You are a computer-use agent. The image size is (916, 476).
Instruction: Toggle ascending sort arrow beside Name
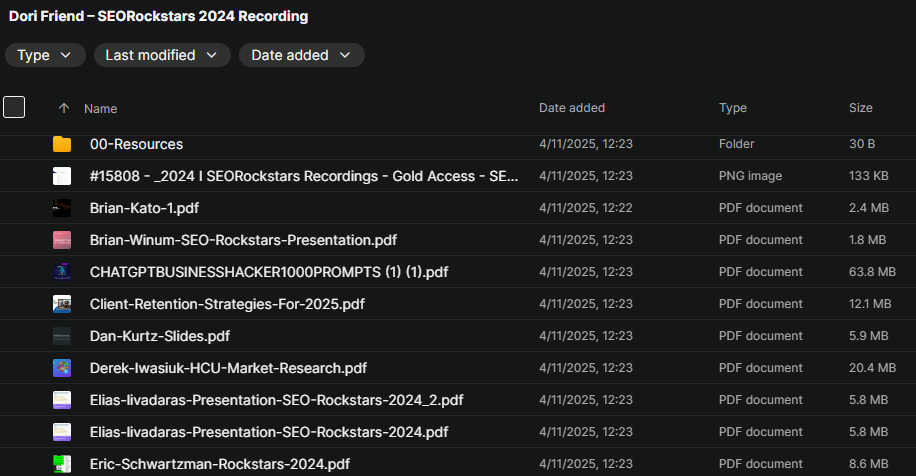tap(64, 108)
